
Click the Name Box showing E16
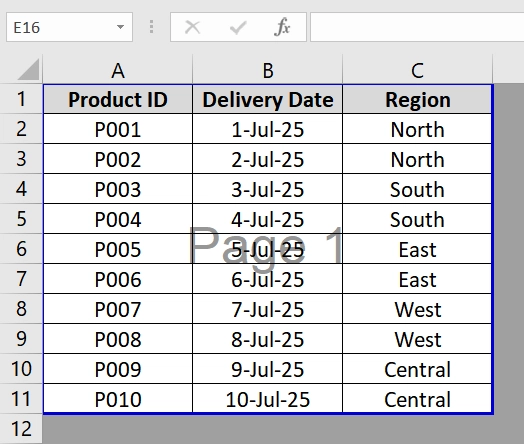click(69, 27)
